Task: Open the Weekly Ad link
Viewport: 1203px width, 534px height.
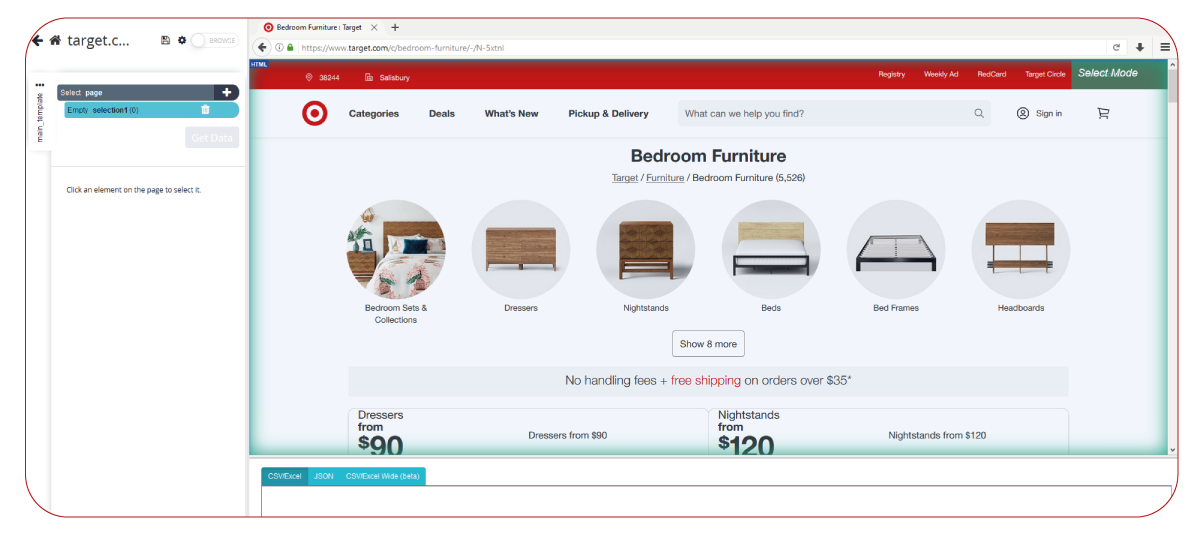Action: [x=941, y=74]
